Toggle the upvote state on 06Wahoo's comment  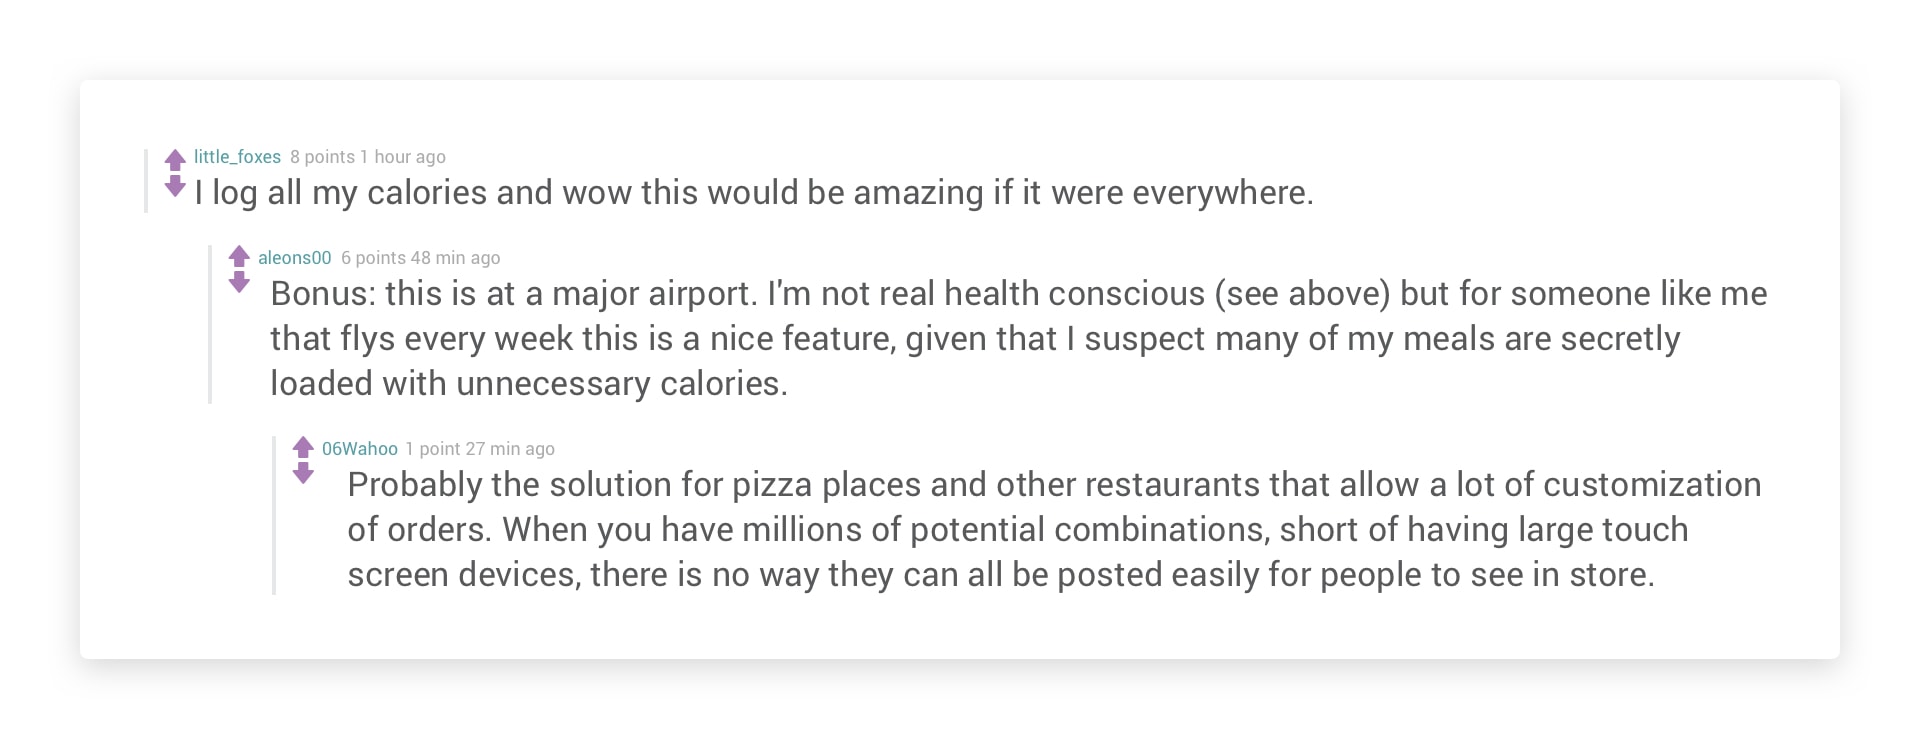click(x=304, y=446)
